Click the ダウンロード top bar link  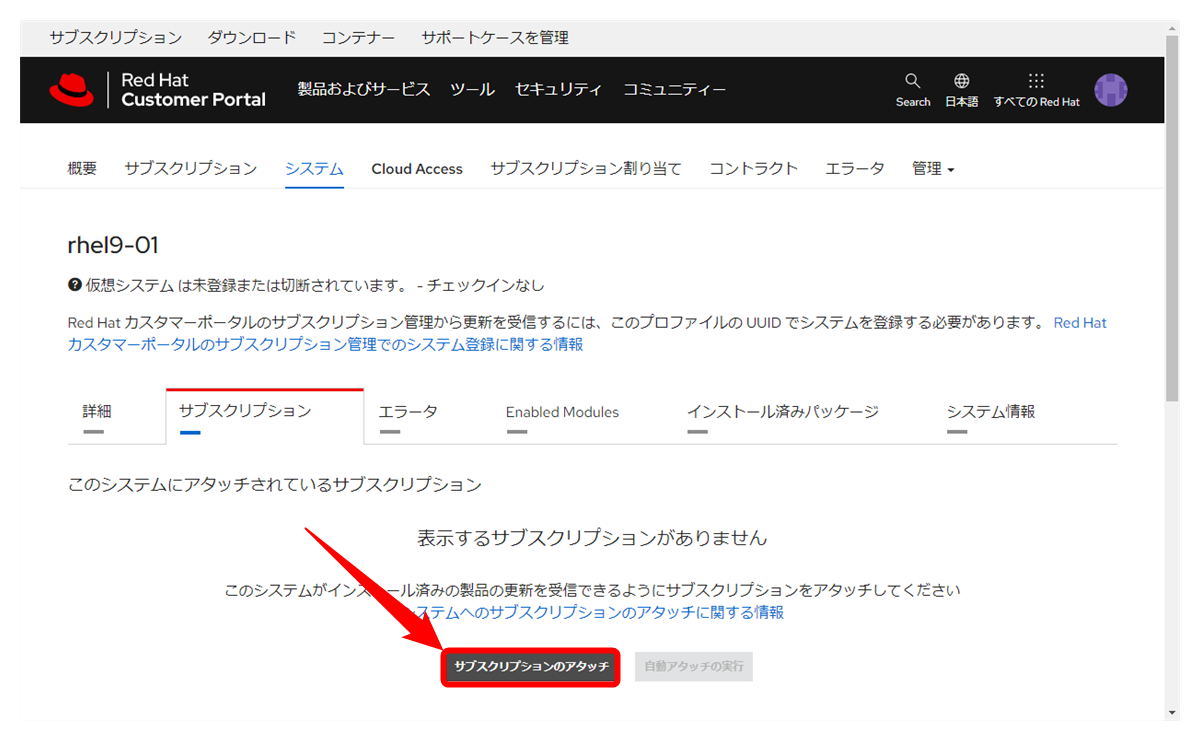(251, 38)
